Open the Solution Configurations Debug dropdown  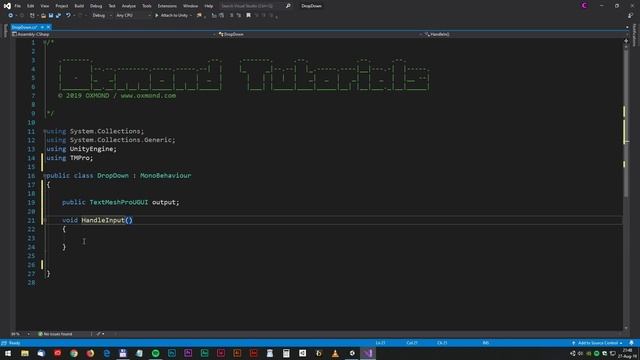(102, 16)
